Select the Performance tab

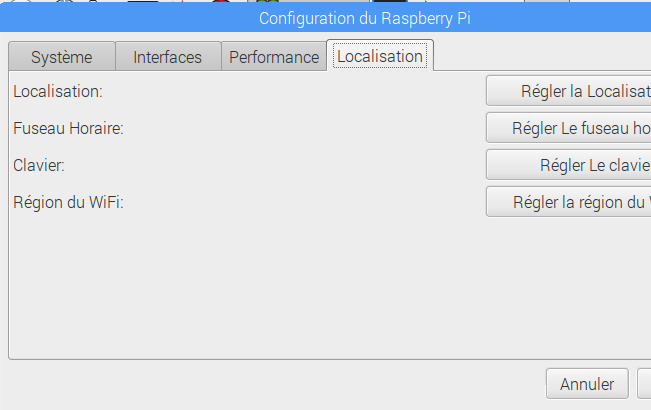[x=274, y=57]
